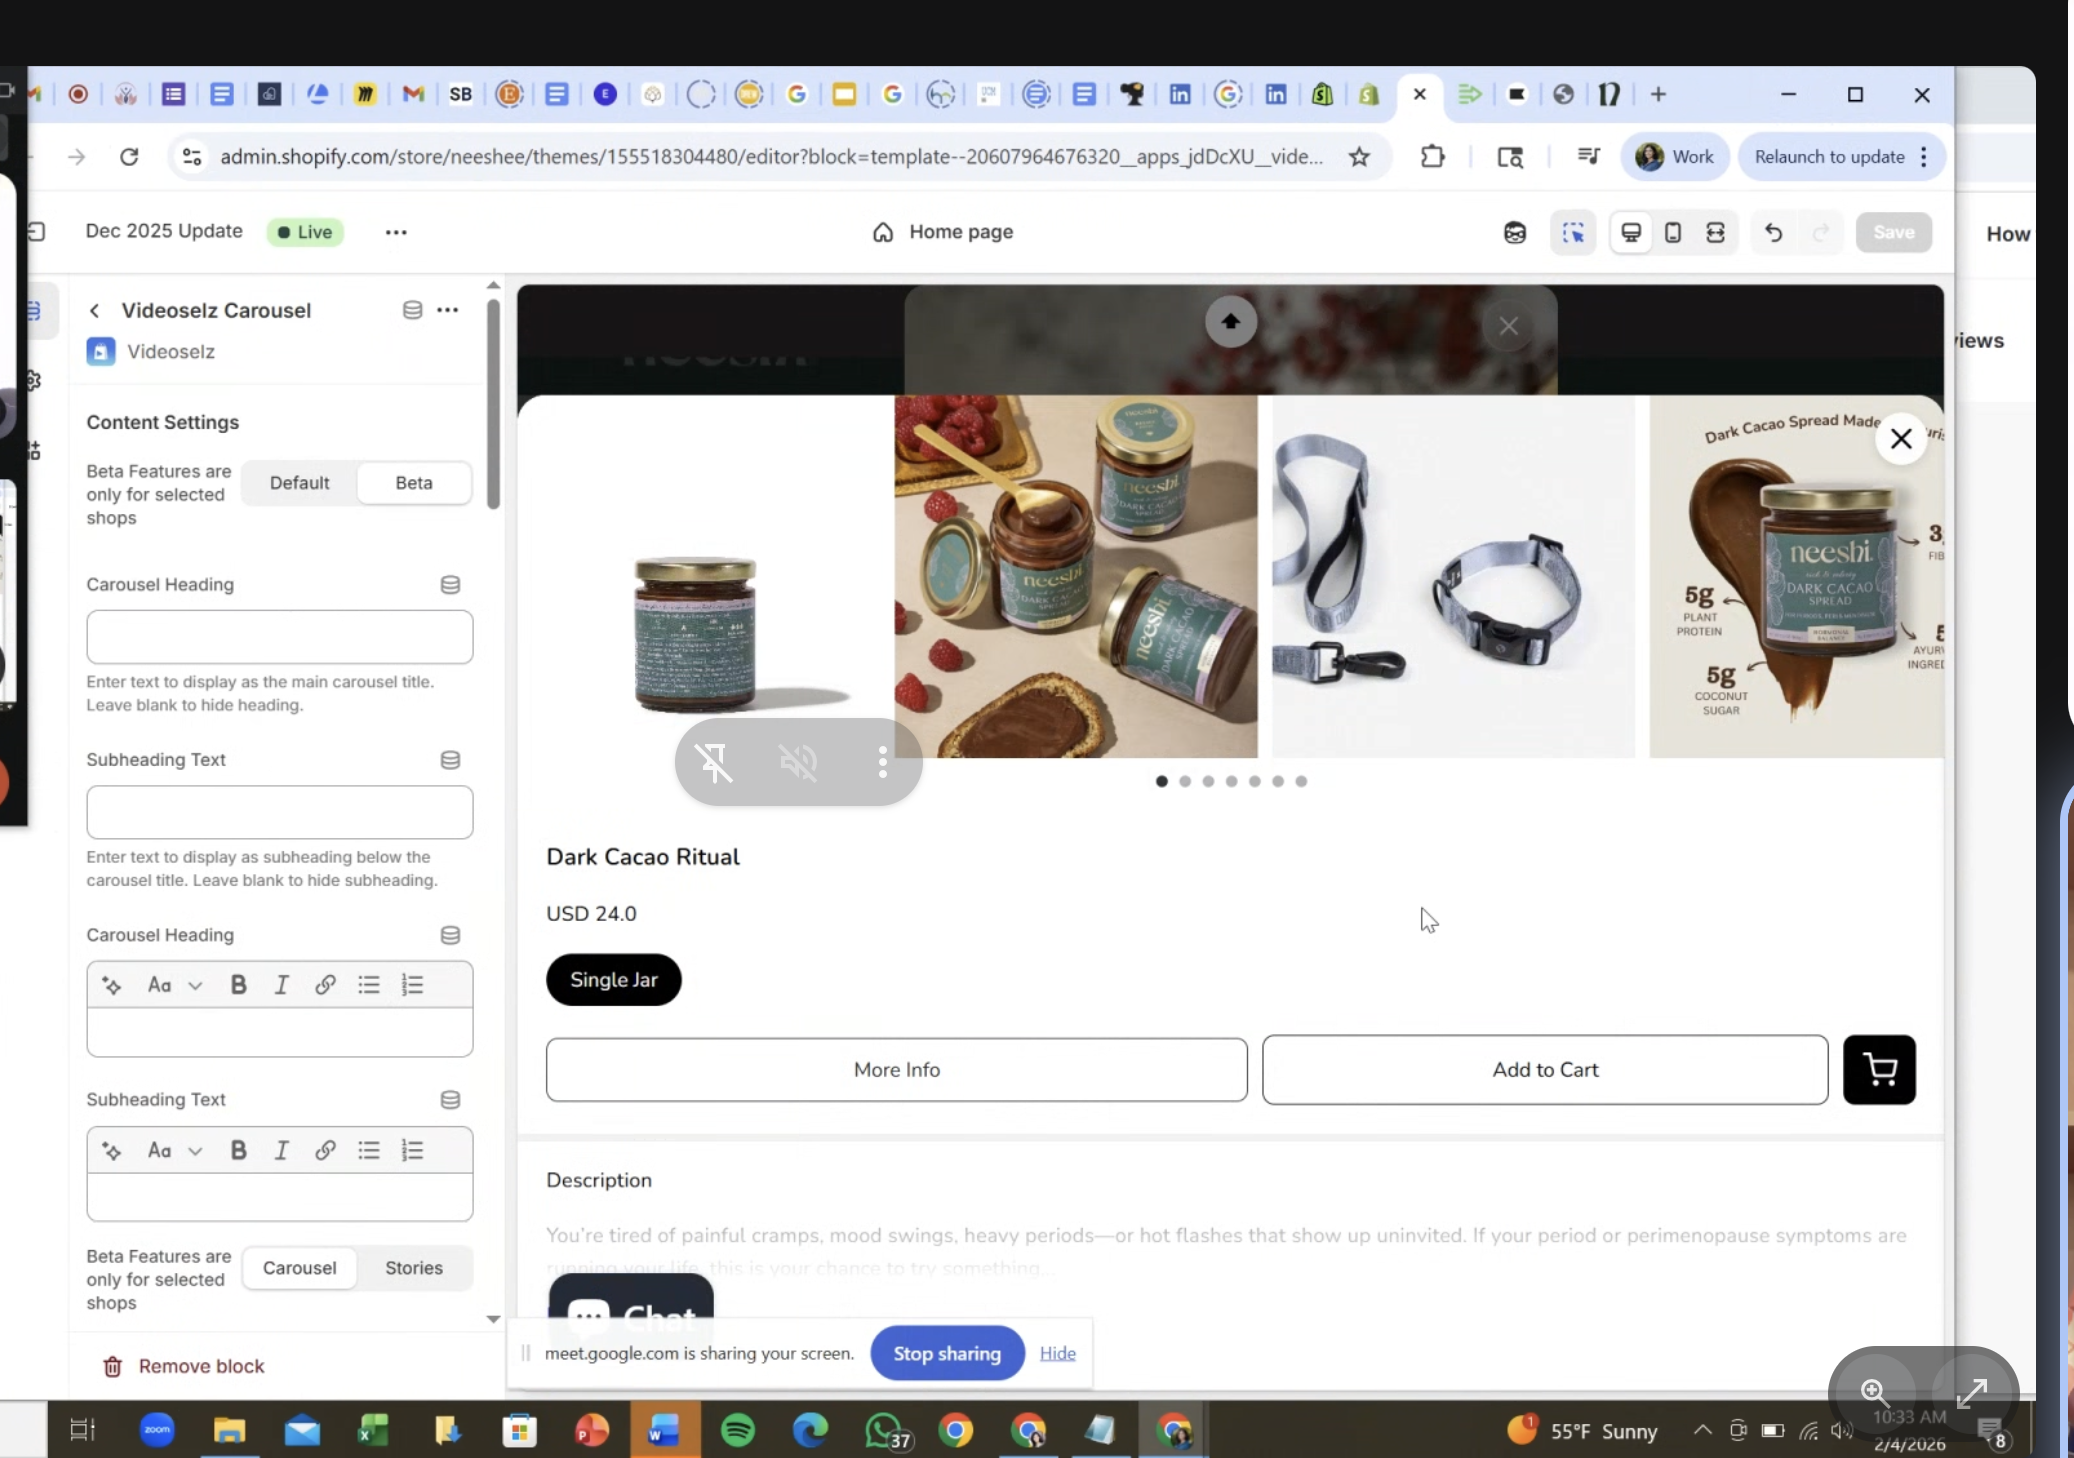Open the Work profile button
2074x1458 pixels.
[x=1675, y=157]
